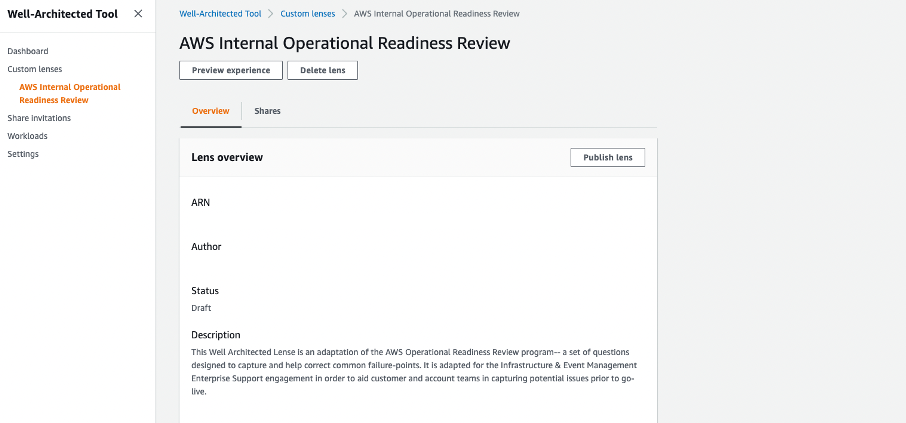Viewport: 906px width, 423px height.
Task: Switch to the Overview tab
Action: tap(211, 111)
